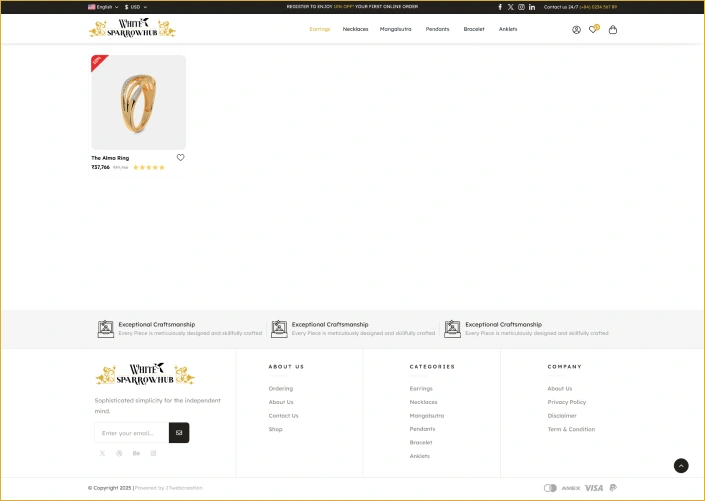
Task: Expand the English language dropdown
Action: (103, 7)
